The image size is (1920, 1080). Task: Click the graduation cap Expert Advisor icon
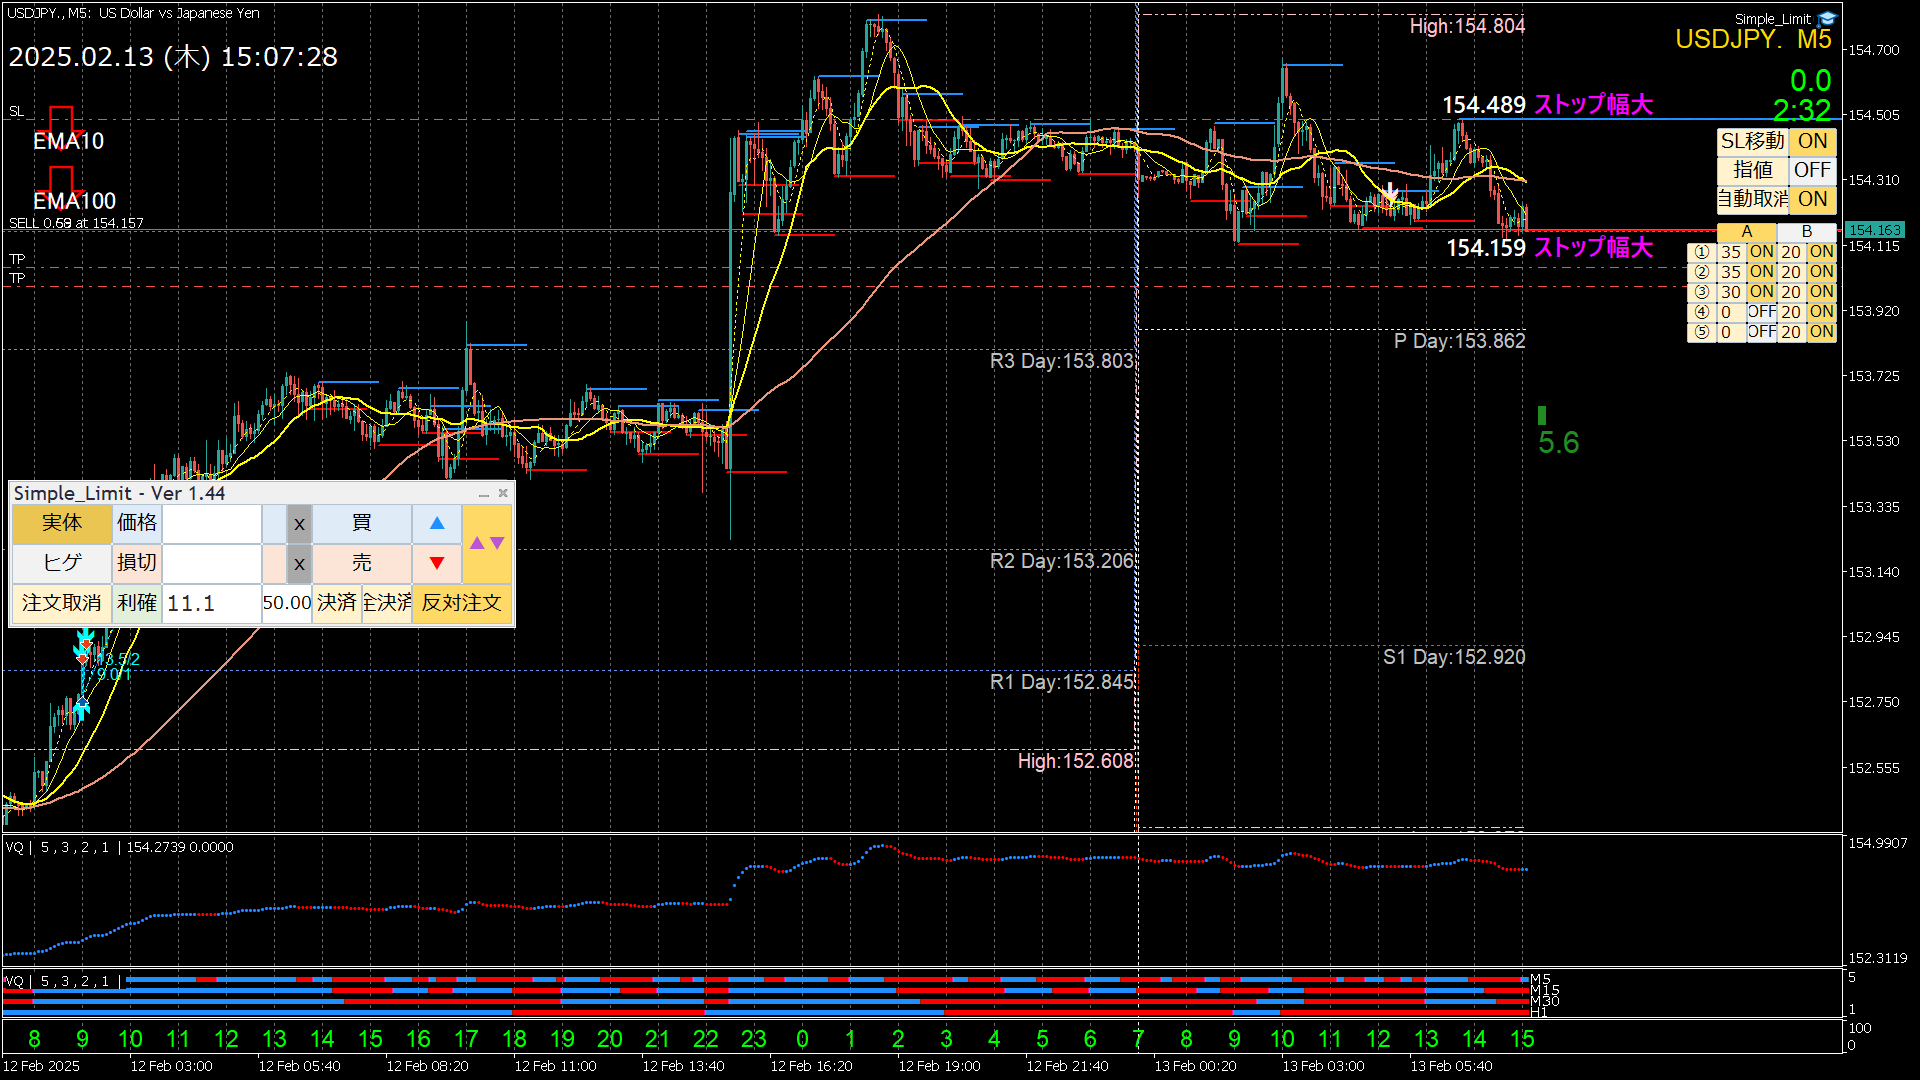point(1827,18)
